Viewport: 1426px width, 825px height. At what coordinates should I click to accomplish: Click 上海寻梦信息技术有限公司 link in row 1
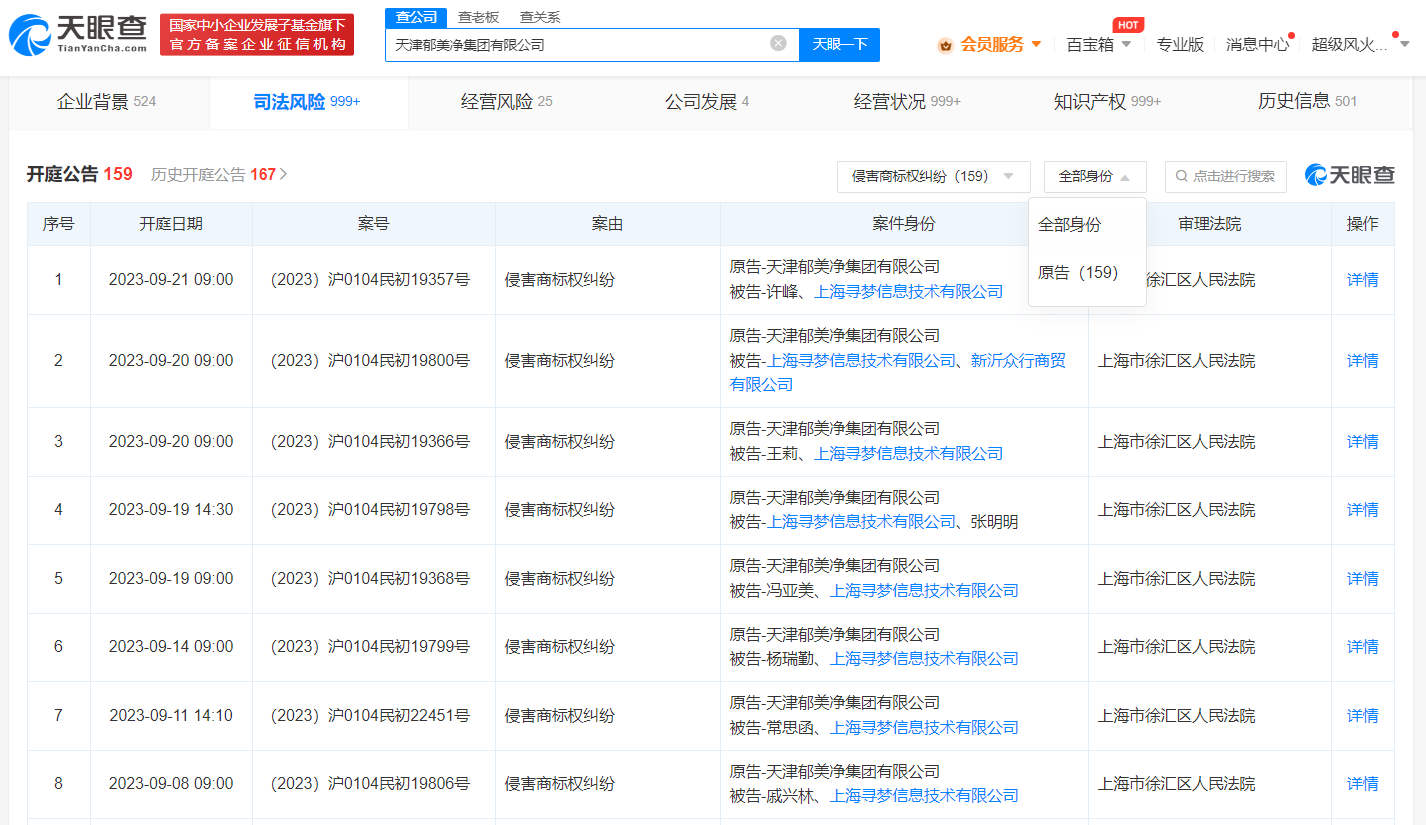(x=908, y=291)
